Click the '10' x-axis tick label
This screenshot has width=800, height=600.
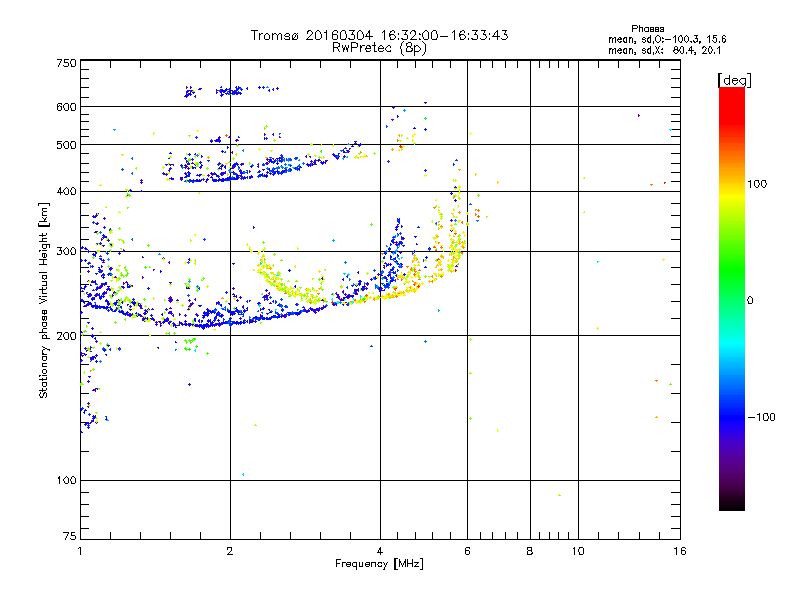(x=578, y=551)
